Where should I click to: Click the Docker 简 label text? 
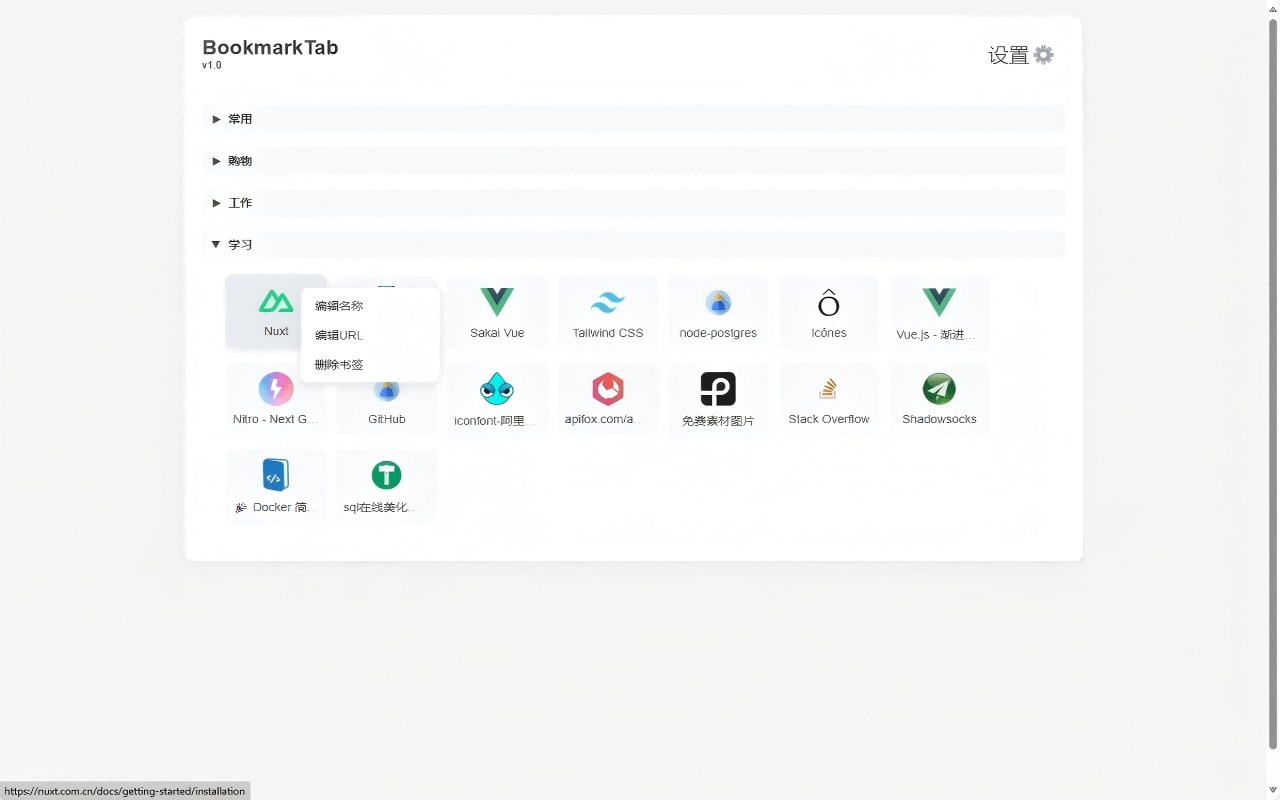point(277,507)
